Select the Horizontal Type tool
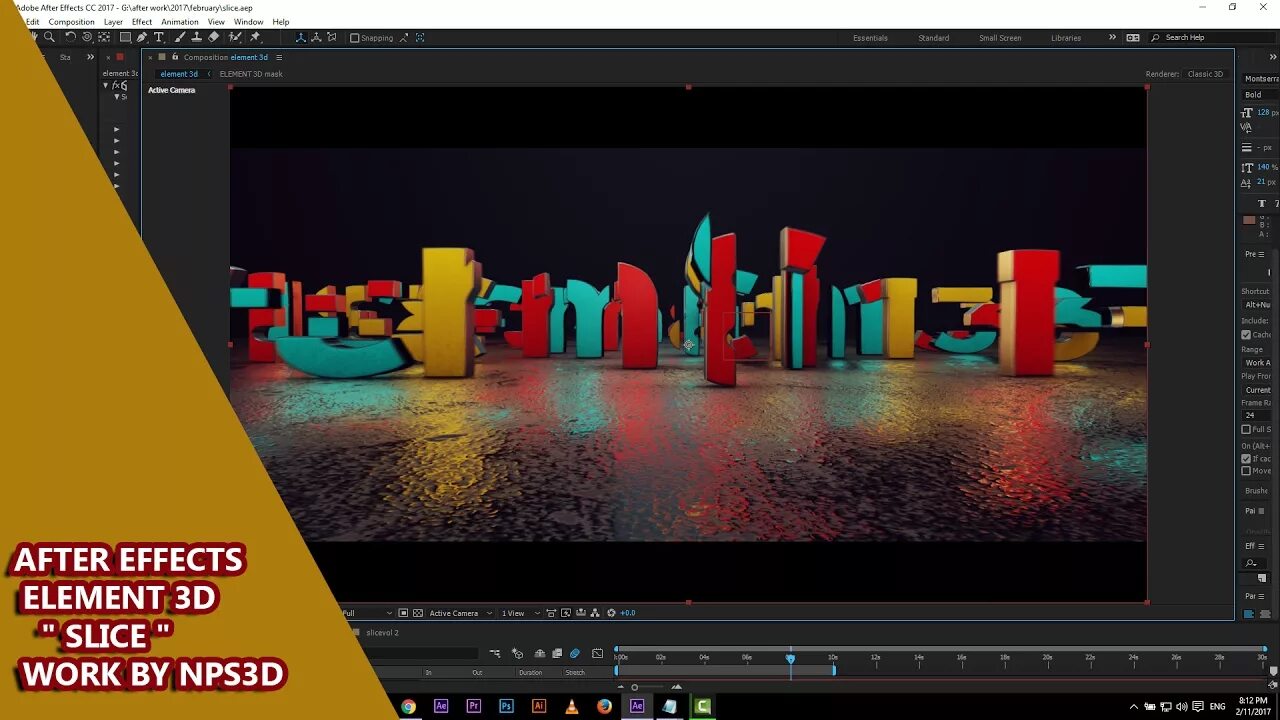Viewport: 1280px width, 720px height. (x=158, y=37)
